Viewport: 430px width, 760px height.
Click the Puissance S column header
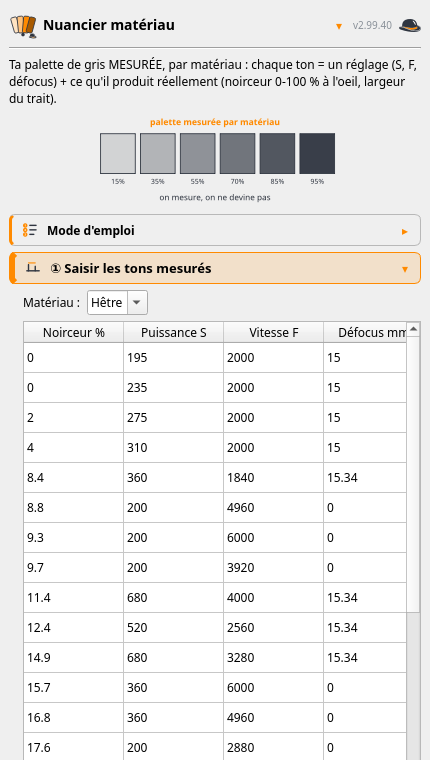(174, 332)
